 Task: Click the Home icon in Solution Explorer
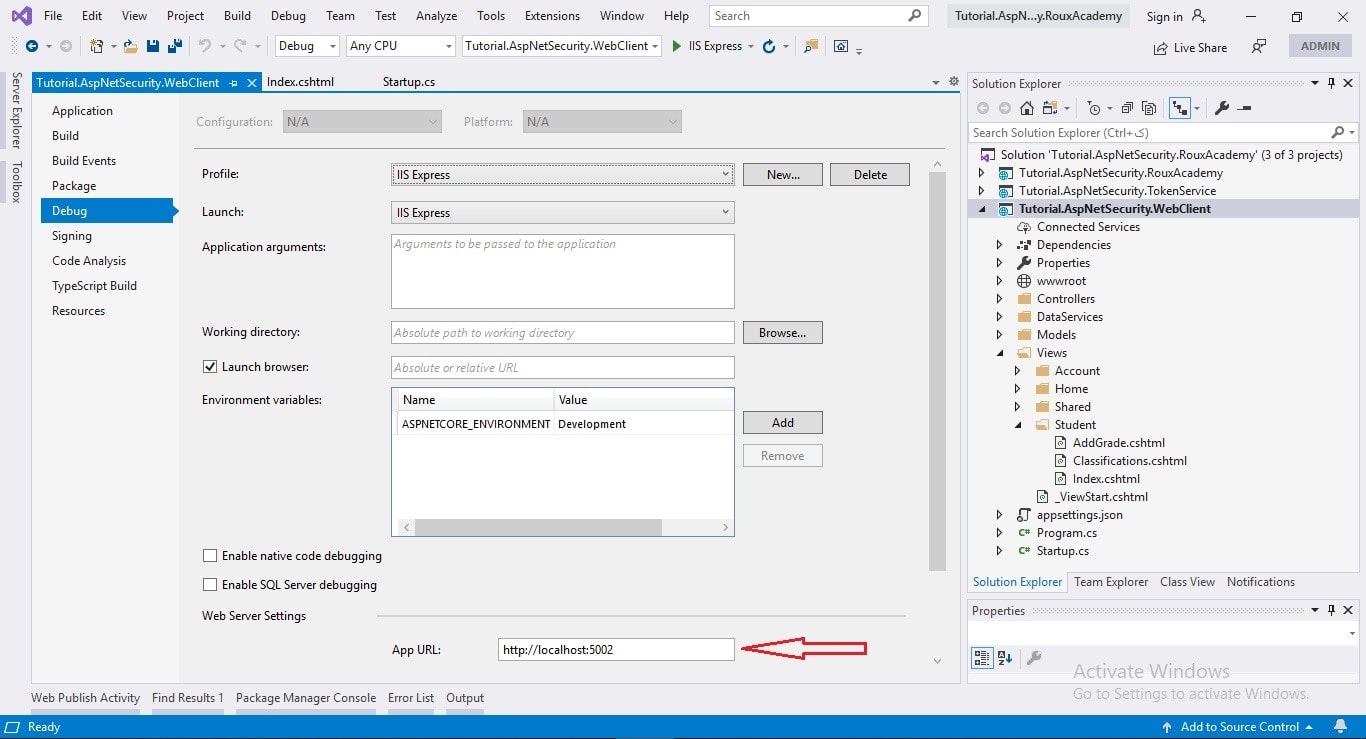coord(1027,108)
